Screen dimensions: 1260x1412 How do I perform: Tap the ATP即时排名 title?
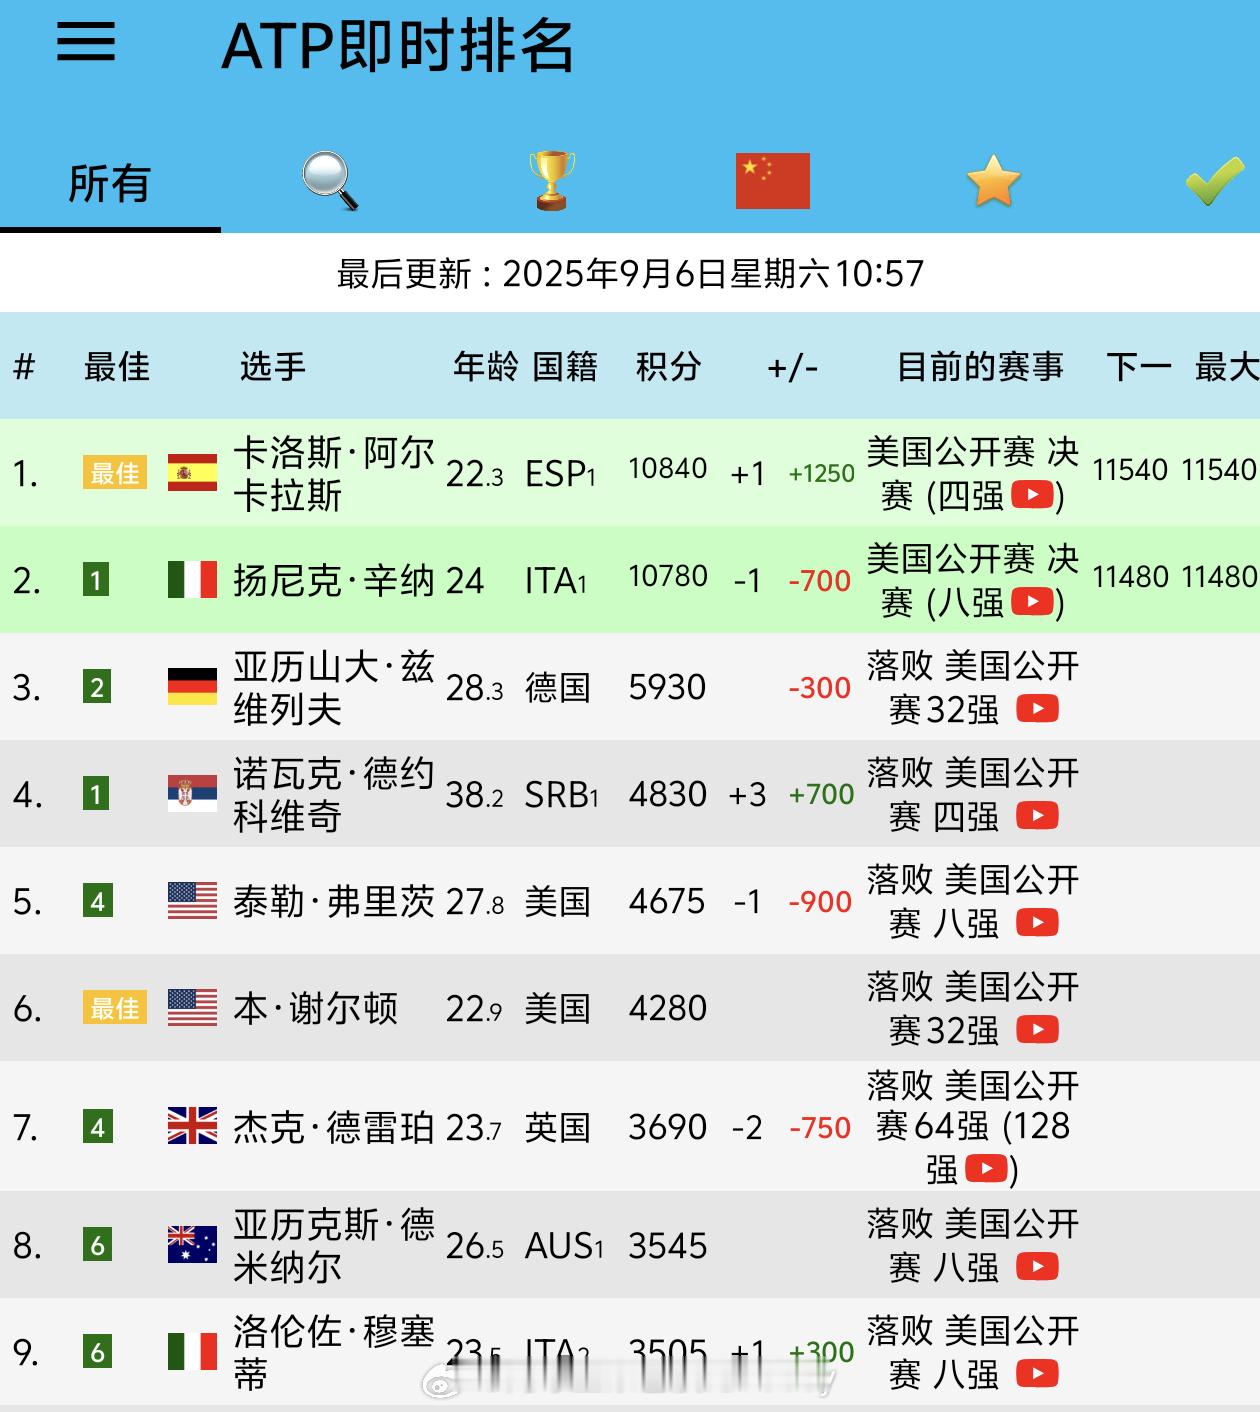coord(398,45)
